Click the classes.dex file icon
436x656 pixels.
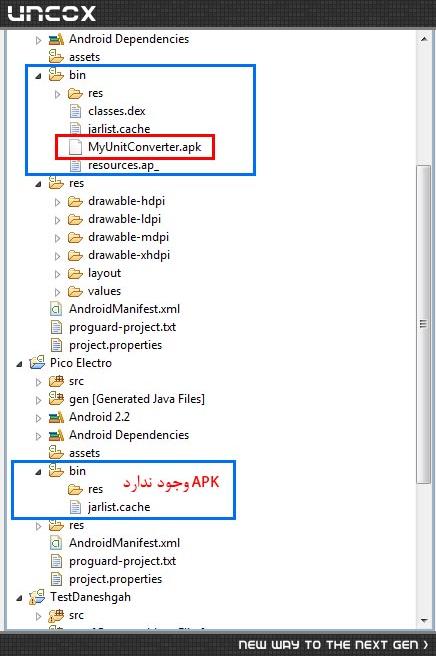pyautogui.click(x=75, y=111)
